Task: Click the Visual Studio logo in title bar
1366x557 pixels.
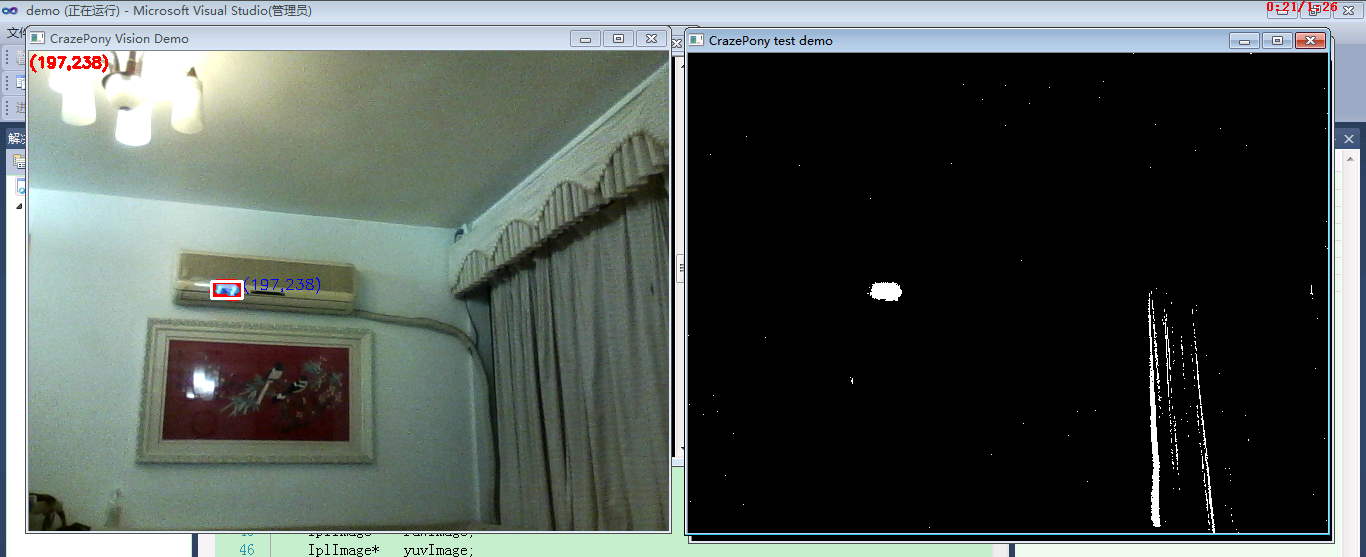Action: pos(11,10)
